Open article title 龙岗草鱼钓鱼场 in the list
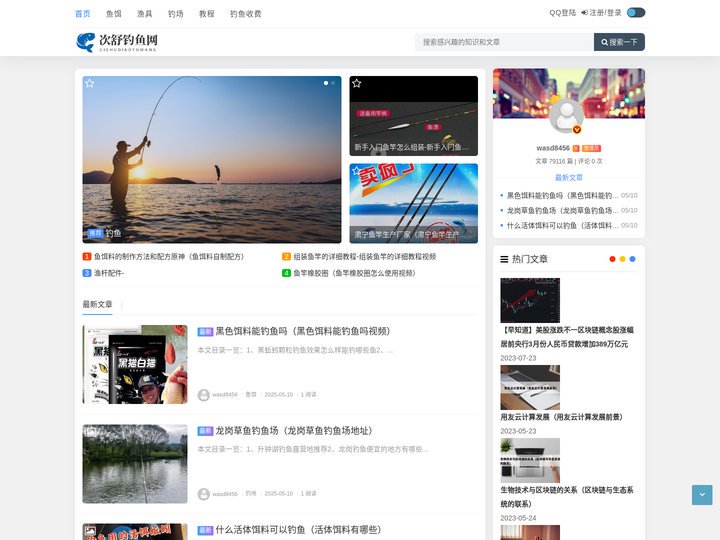Viewport: 720px width, 540px height. pyautogui.click(x=294, y=431)
